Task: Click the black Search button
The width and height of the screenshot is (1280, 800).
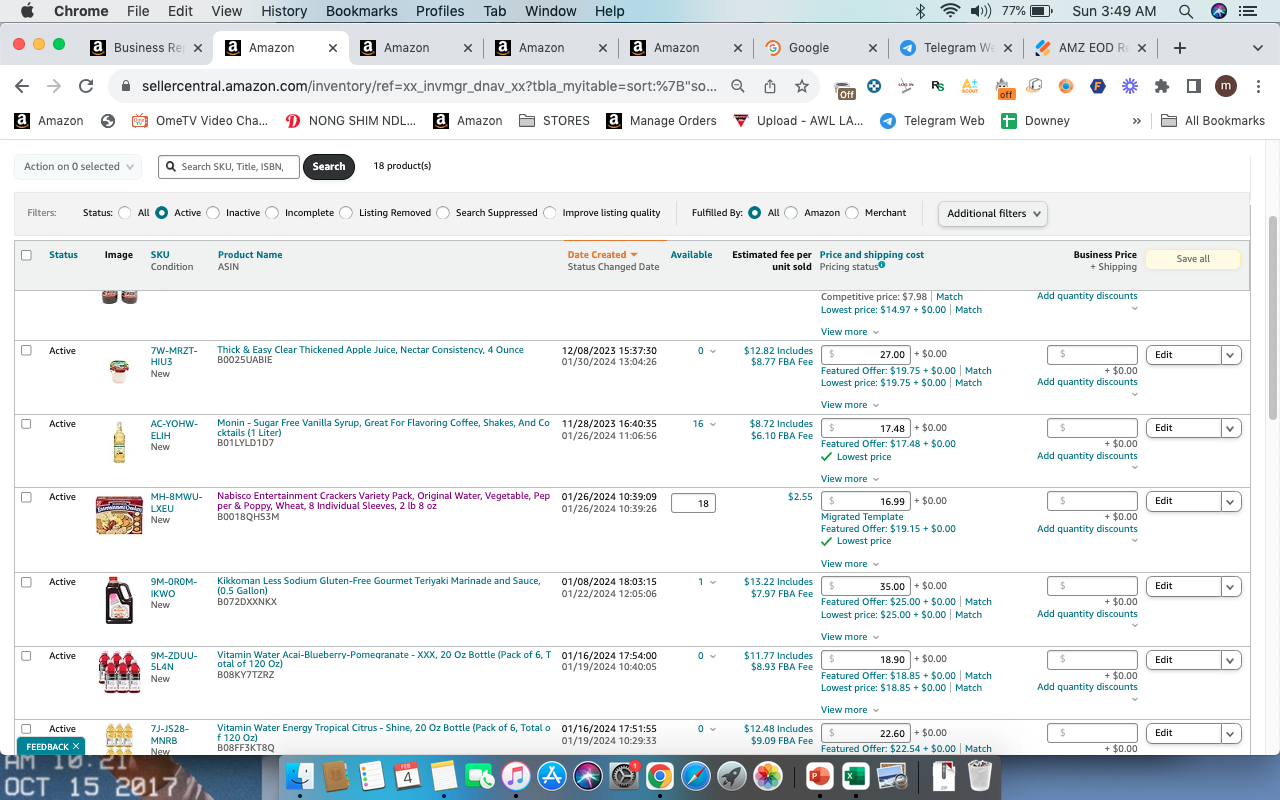Action: pos(328,167)
